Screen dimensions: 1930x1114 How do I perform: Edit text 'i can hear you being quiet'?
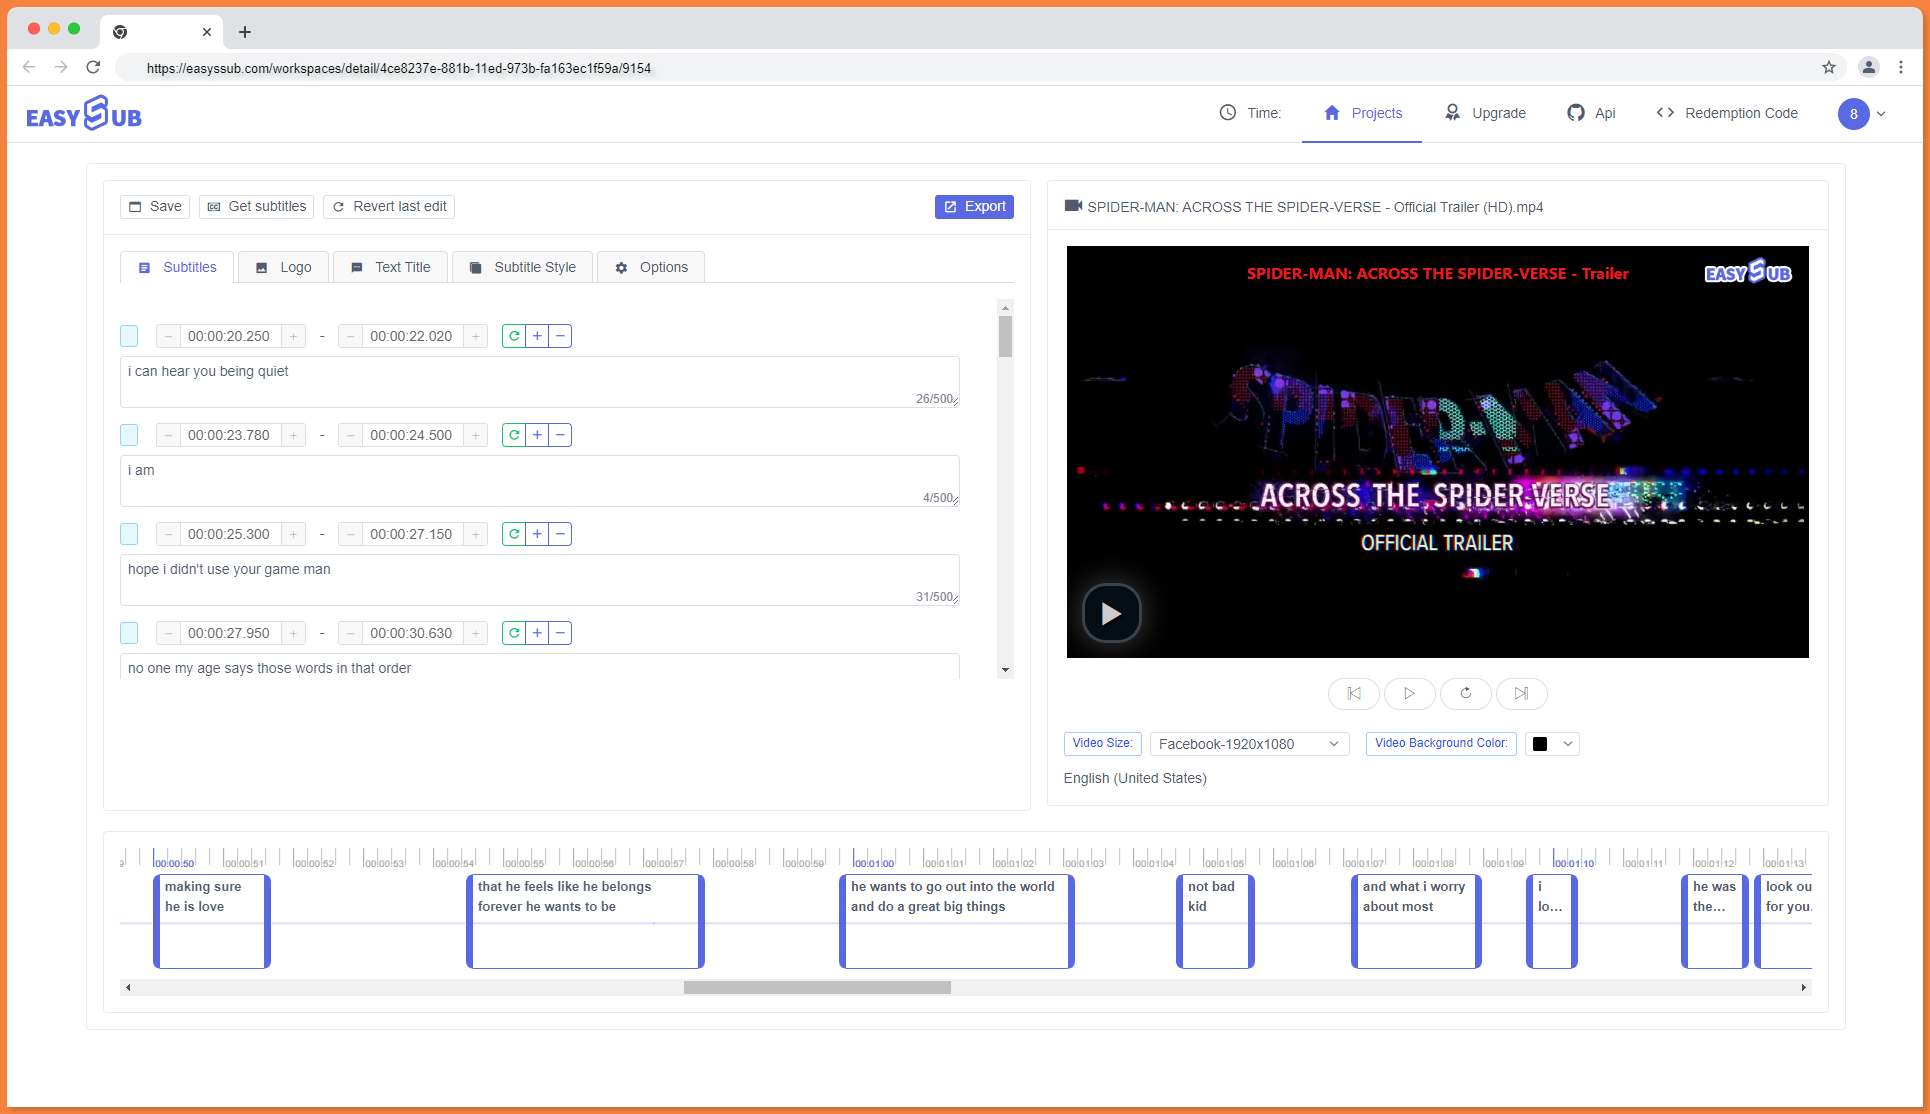coord(540,382)
